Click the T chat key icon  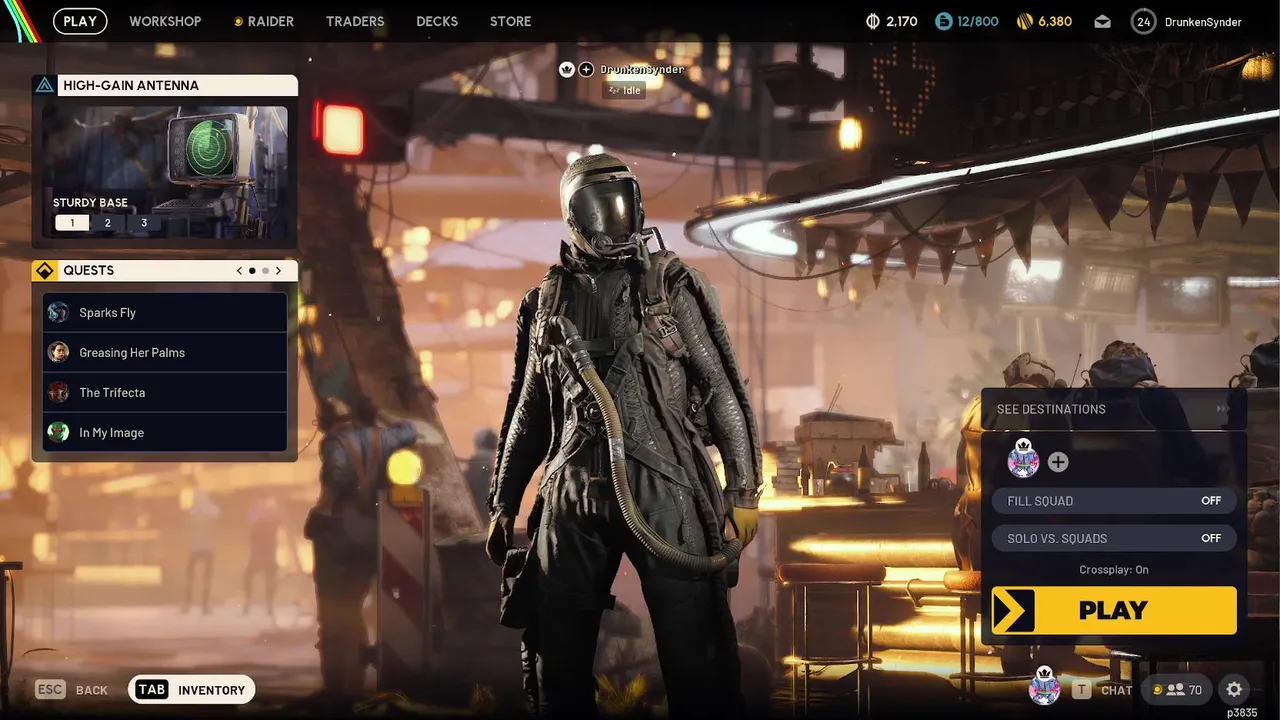1081,690
